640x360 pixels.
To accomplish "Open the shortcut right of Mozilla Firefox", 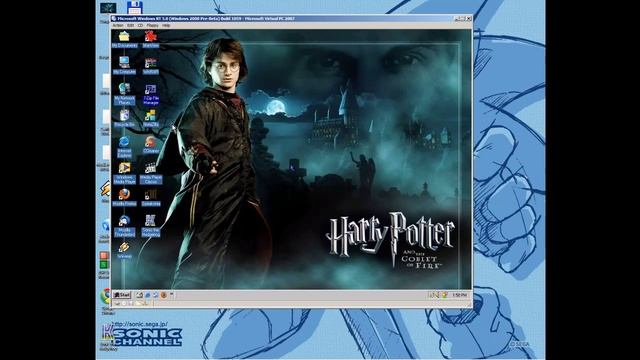I will point(151,197).
